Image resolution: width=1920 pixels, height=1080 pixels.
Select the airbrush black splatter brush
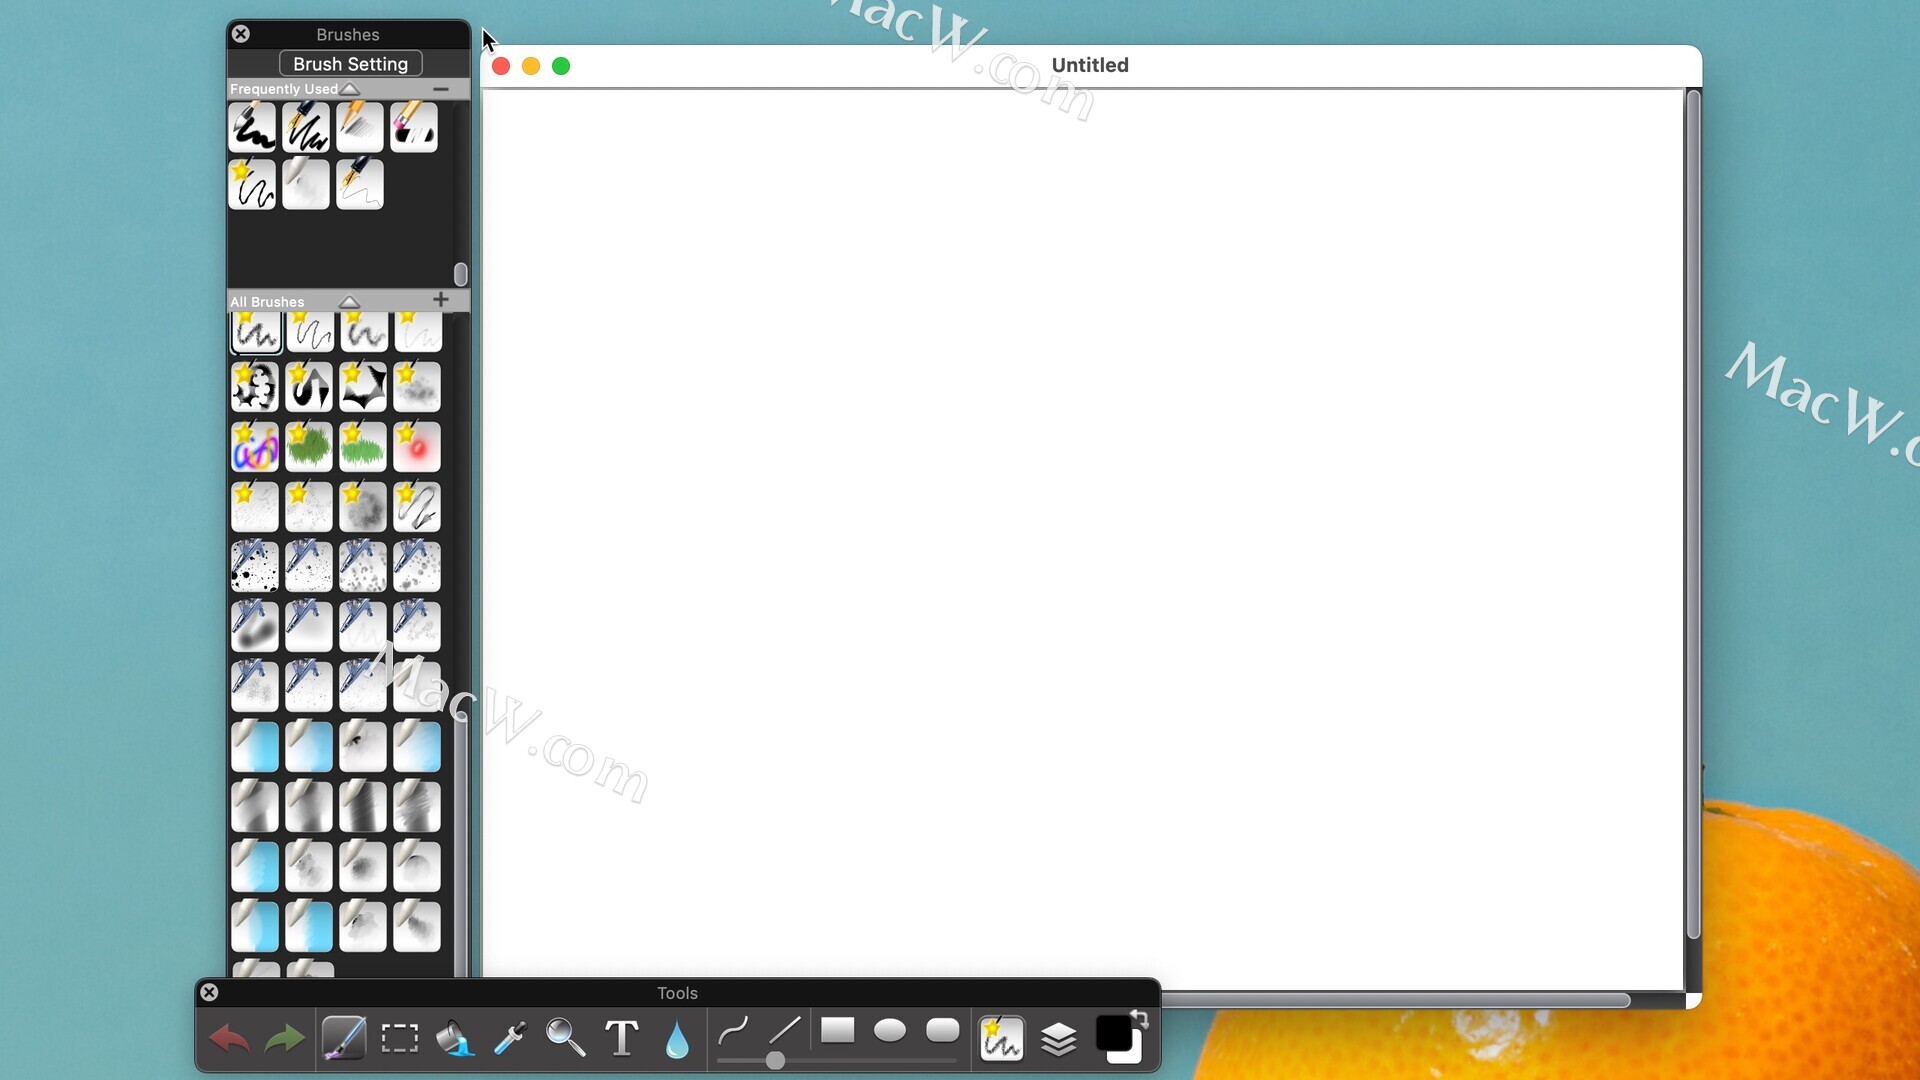tap(255, 567)
